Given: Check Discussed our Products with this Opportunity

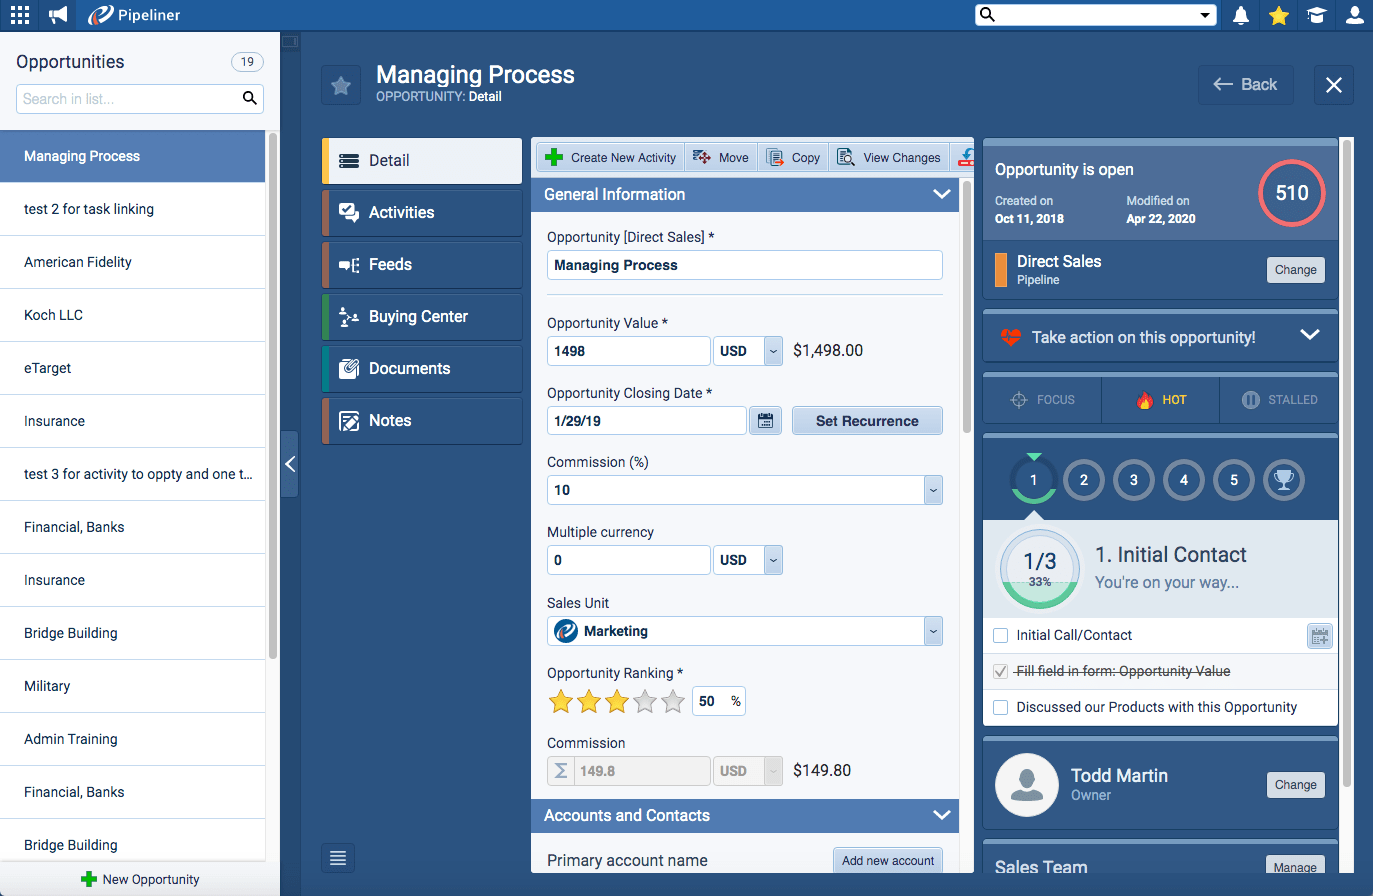Looking at the screenshot, I should [1000, 707].
